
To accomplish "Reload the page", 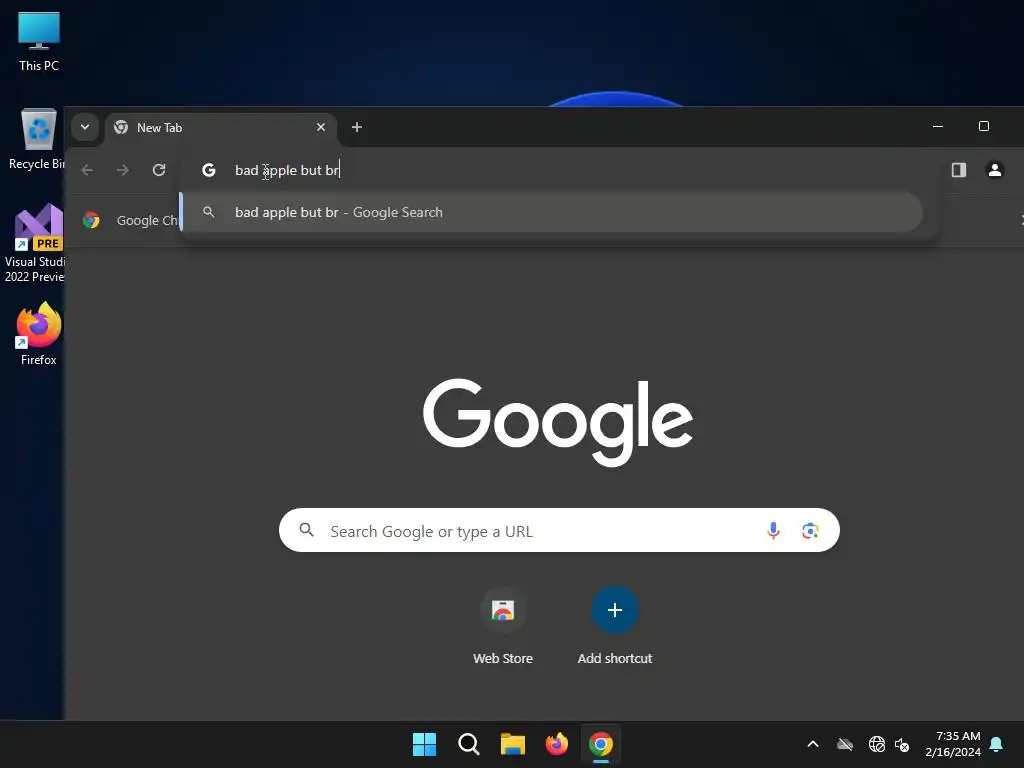I will point(159,170).
